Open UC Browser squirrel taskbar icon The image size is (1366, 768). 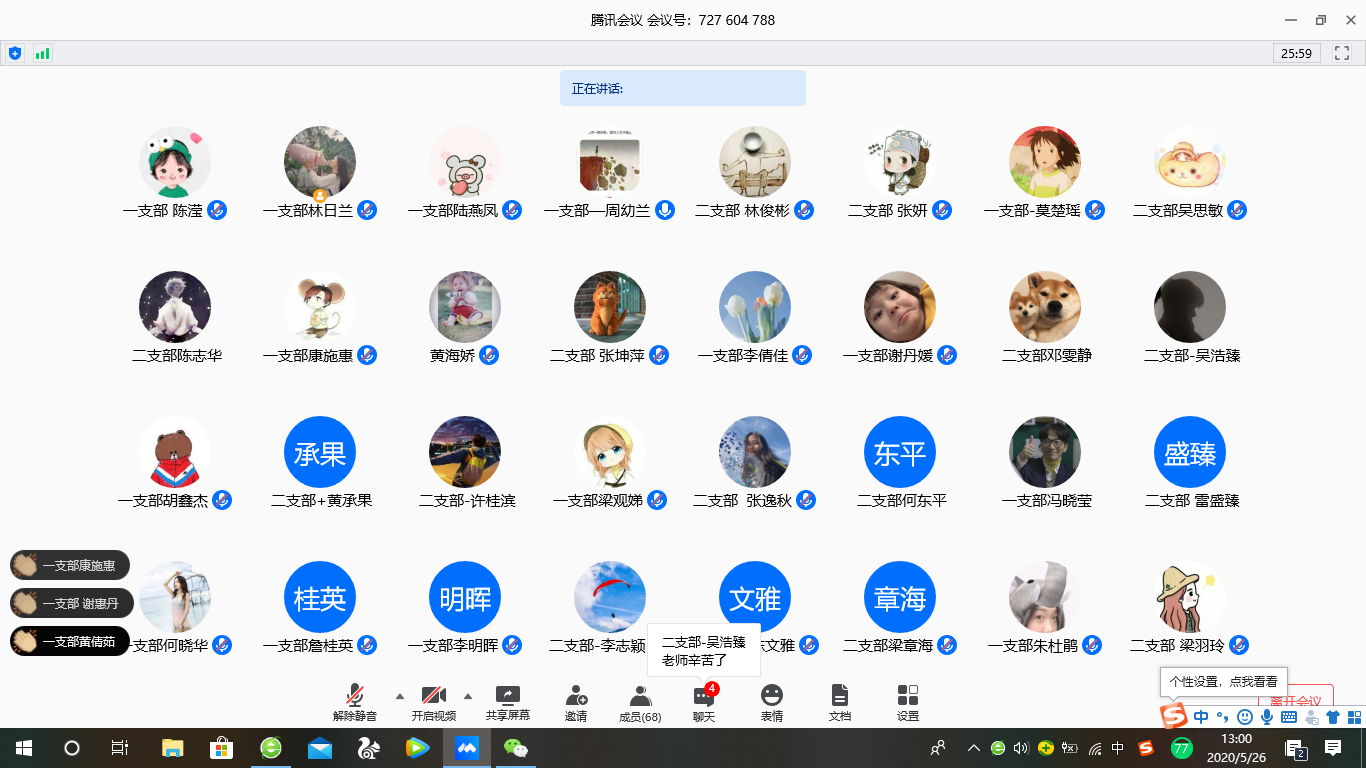coord(369,747)
